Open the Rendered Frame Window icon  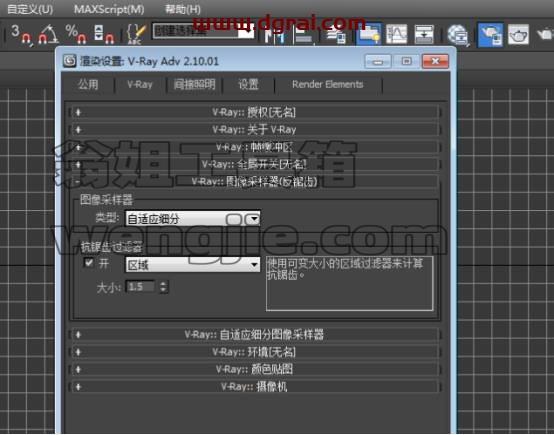tap(518, 34)
